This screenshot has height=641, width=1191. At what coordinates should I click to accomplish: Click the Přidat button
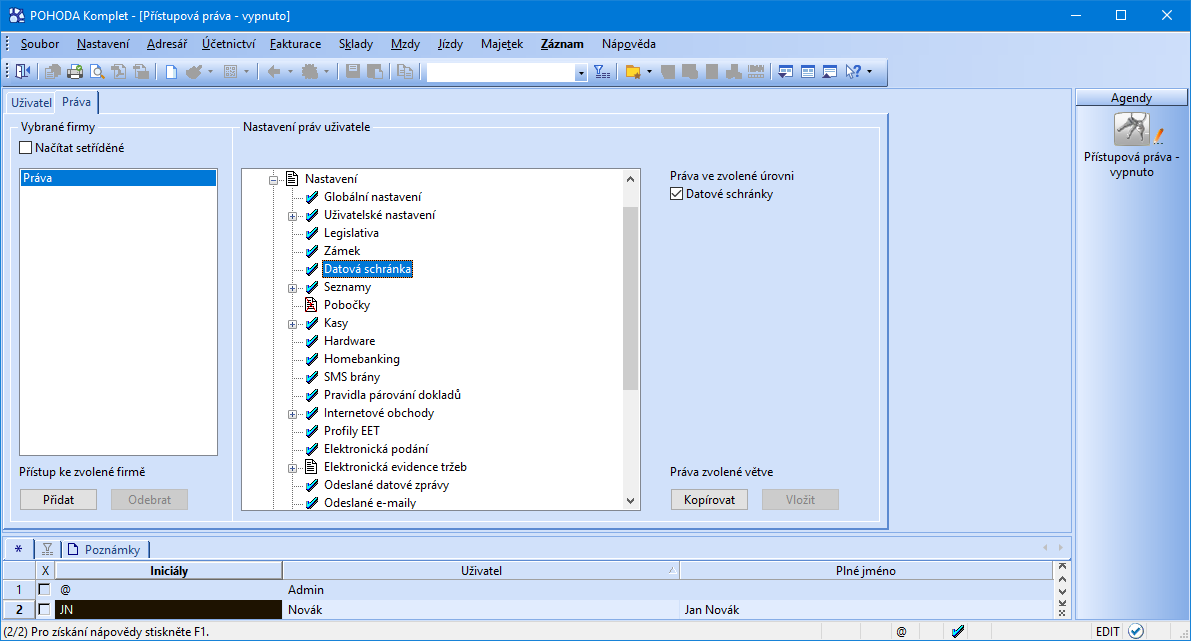pyautogui.click(x=58, y=500)
